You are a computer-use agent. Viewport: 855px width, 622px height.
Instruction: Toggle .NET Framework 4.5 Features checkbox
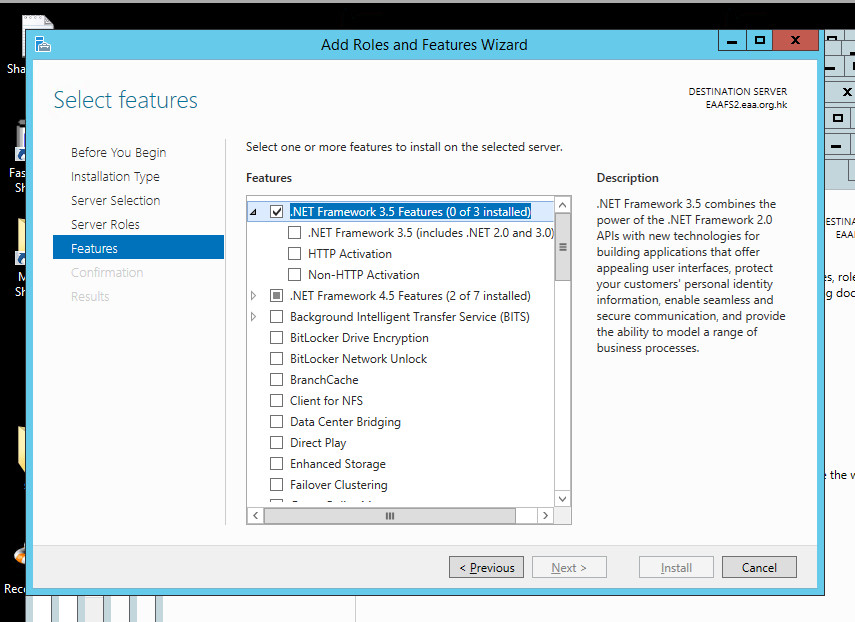click(276, 295)
